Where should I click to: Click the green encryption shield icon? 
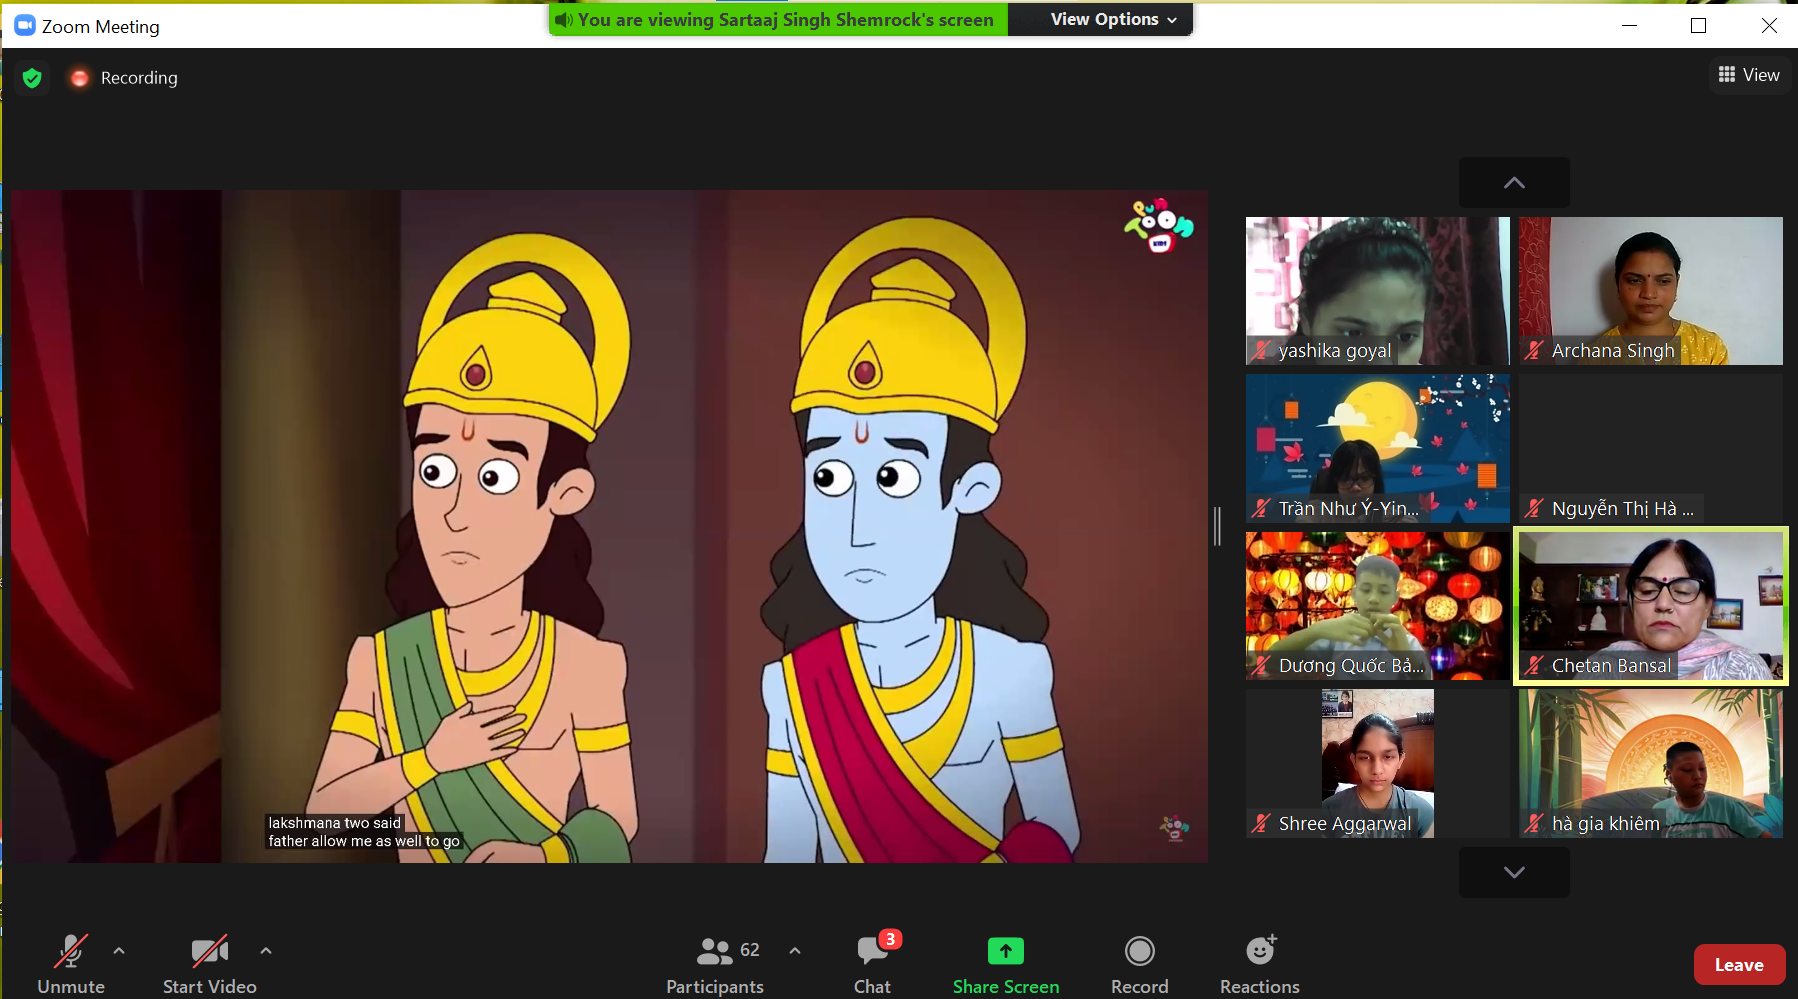(x=32, y=78)
